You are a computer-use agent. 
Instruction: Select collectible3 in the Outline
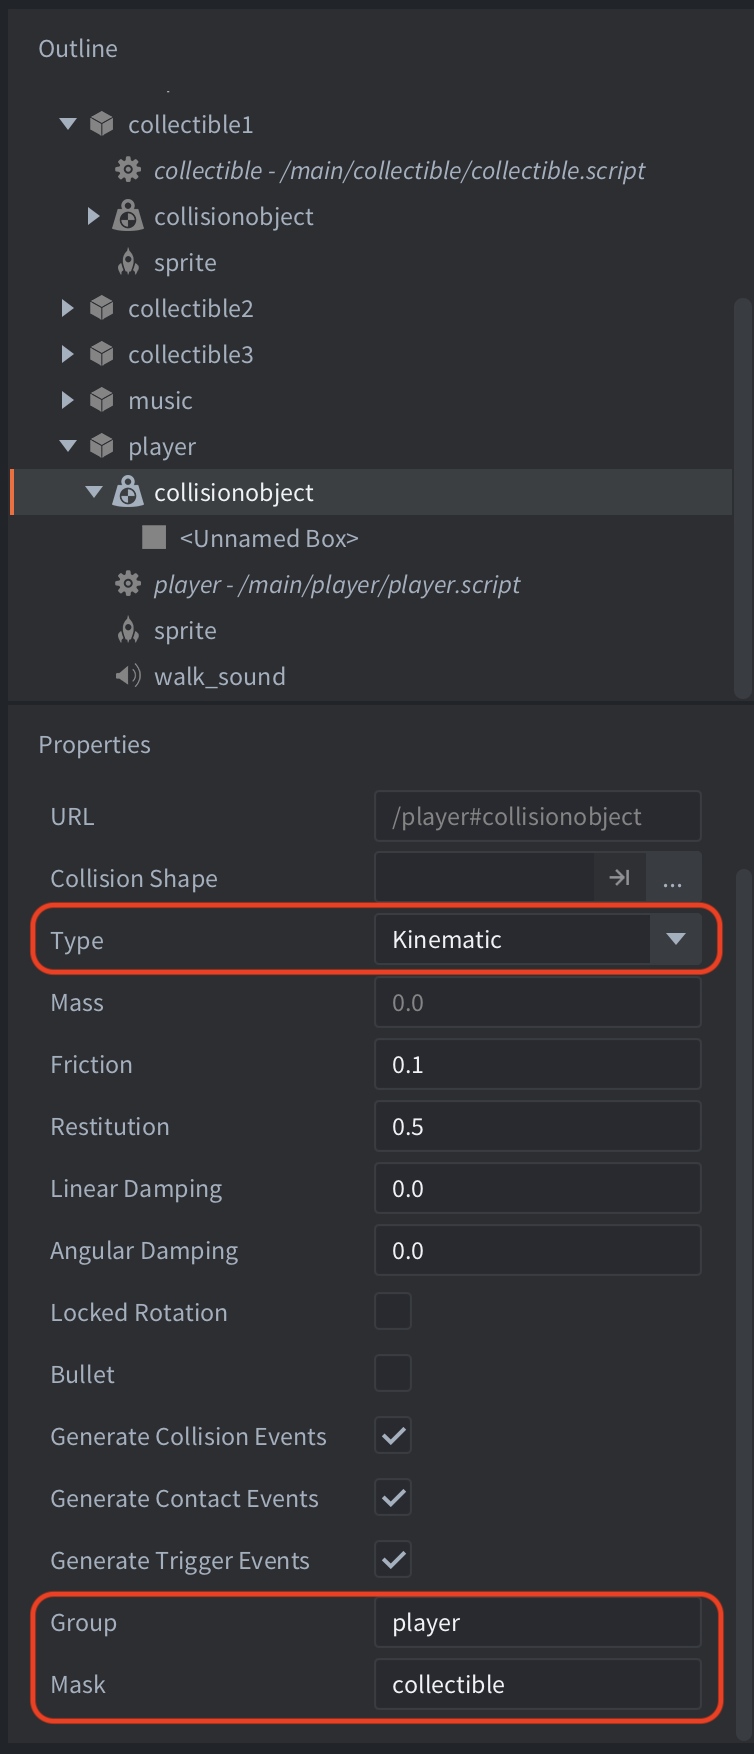(190, 354)
